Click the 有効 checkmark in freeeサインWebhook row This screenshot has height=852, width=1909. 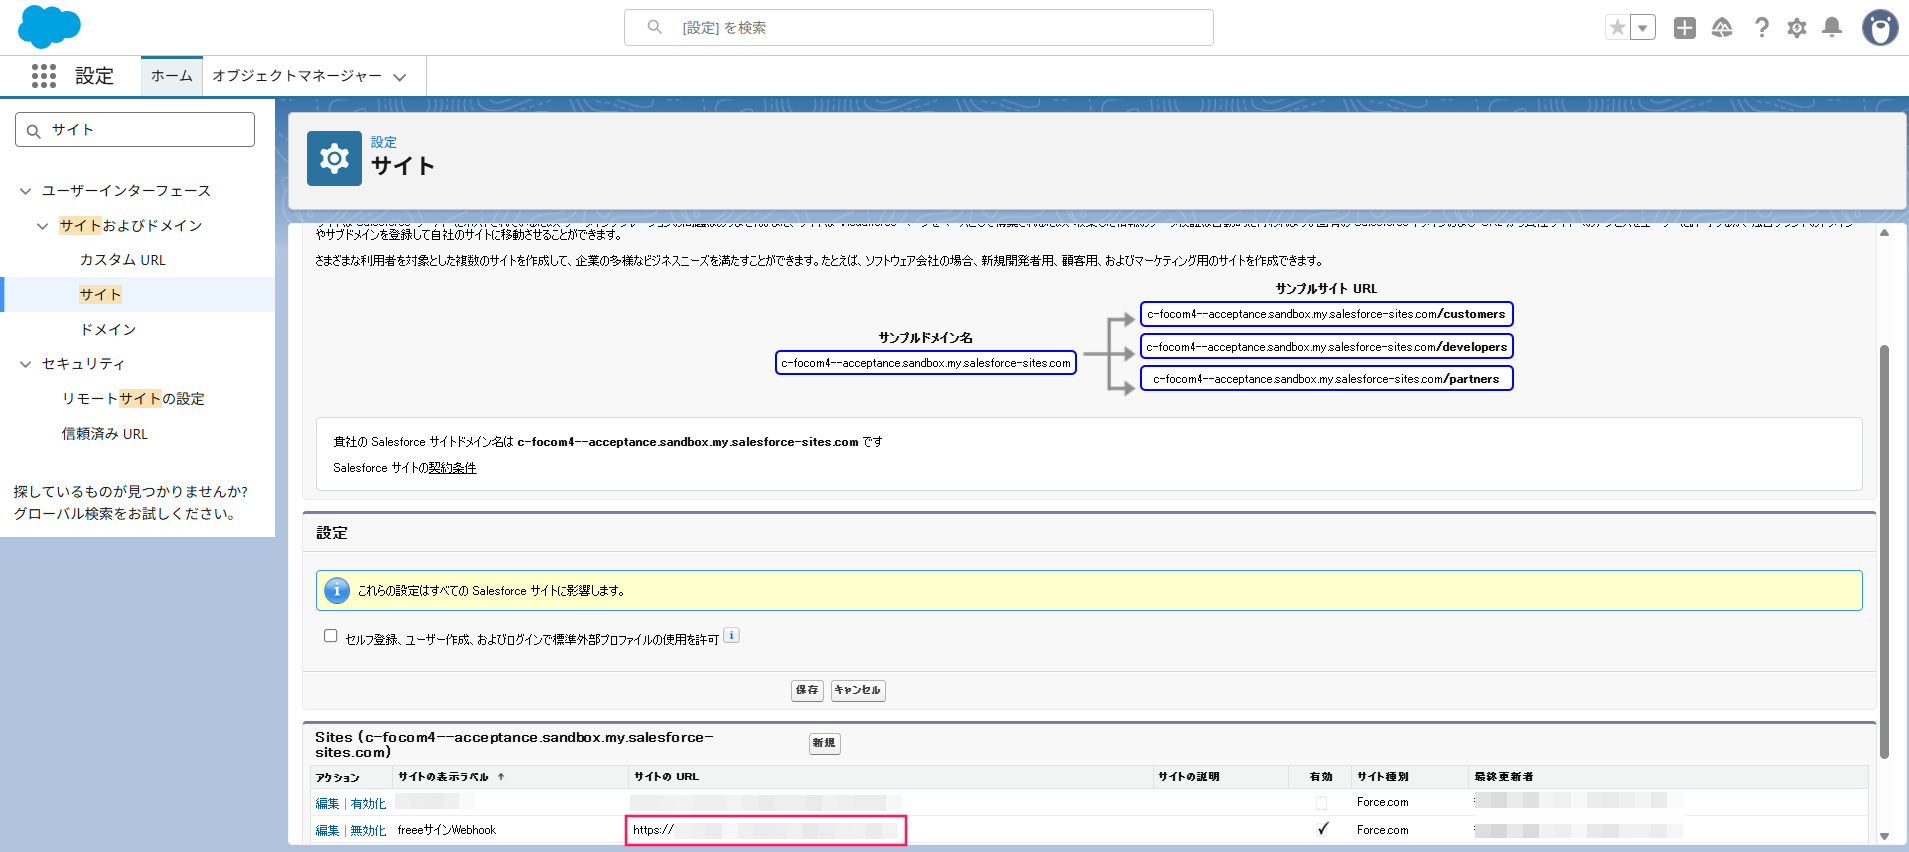(x=1322, y=829)
